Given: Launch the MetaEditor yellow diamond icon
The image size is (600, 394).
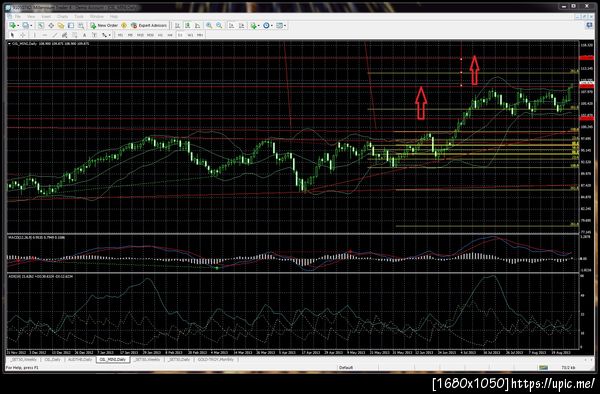Looking at the screenshot, I should (x=124, y=25).
